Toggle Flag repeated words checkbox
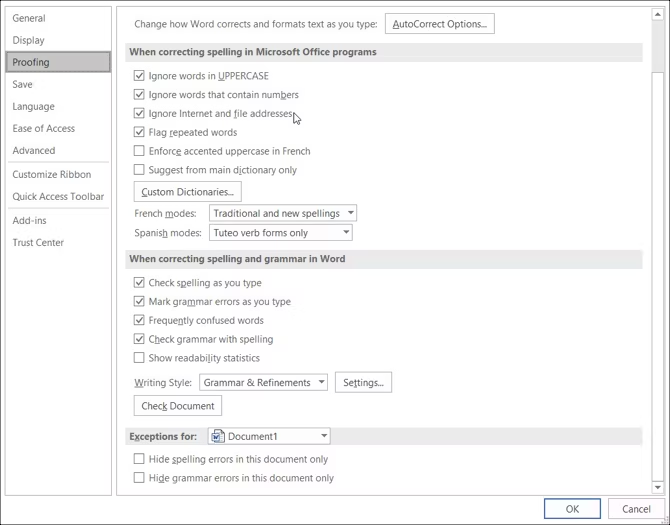 pos(139,132)
